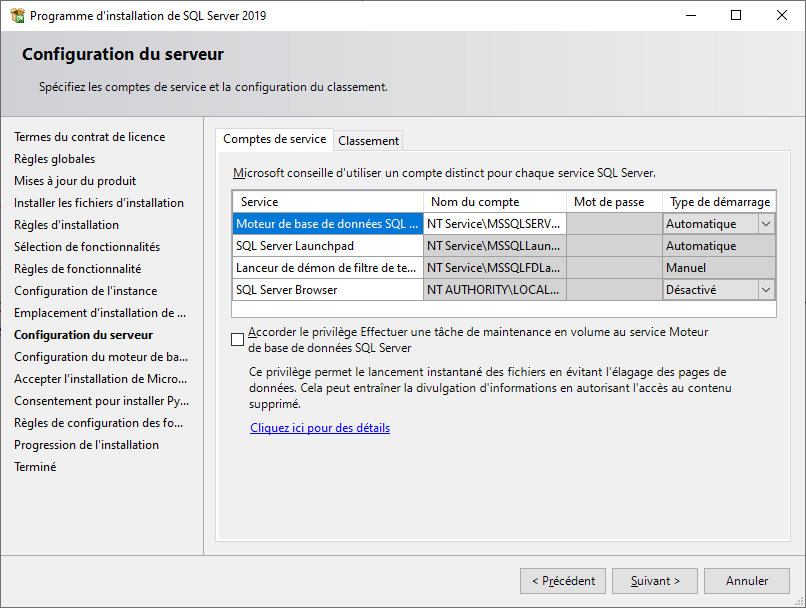Click the Service column header
806x608 pixels.
tap(327, 202)
